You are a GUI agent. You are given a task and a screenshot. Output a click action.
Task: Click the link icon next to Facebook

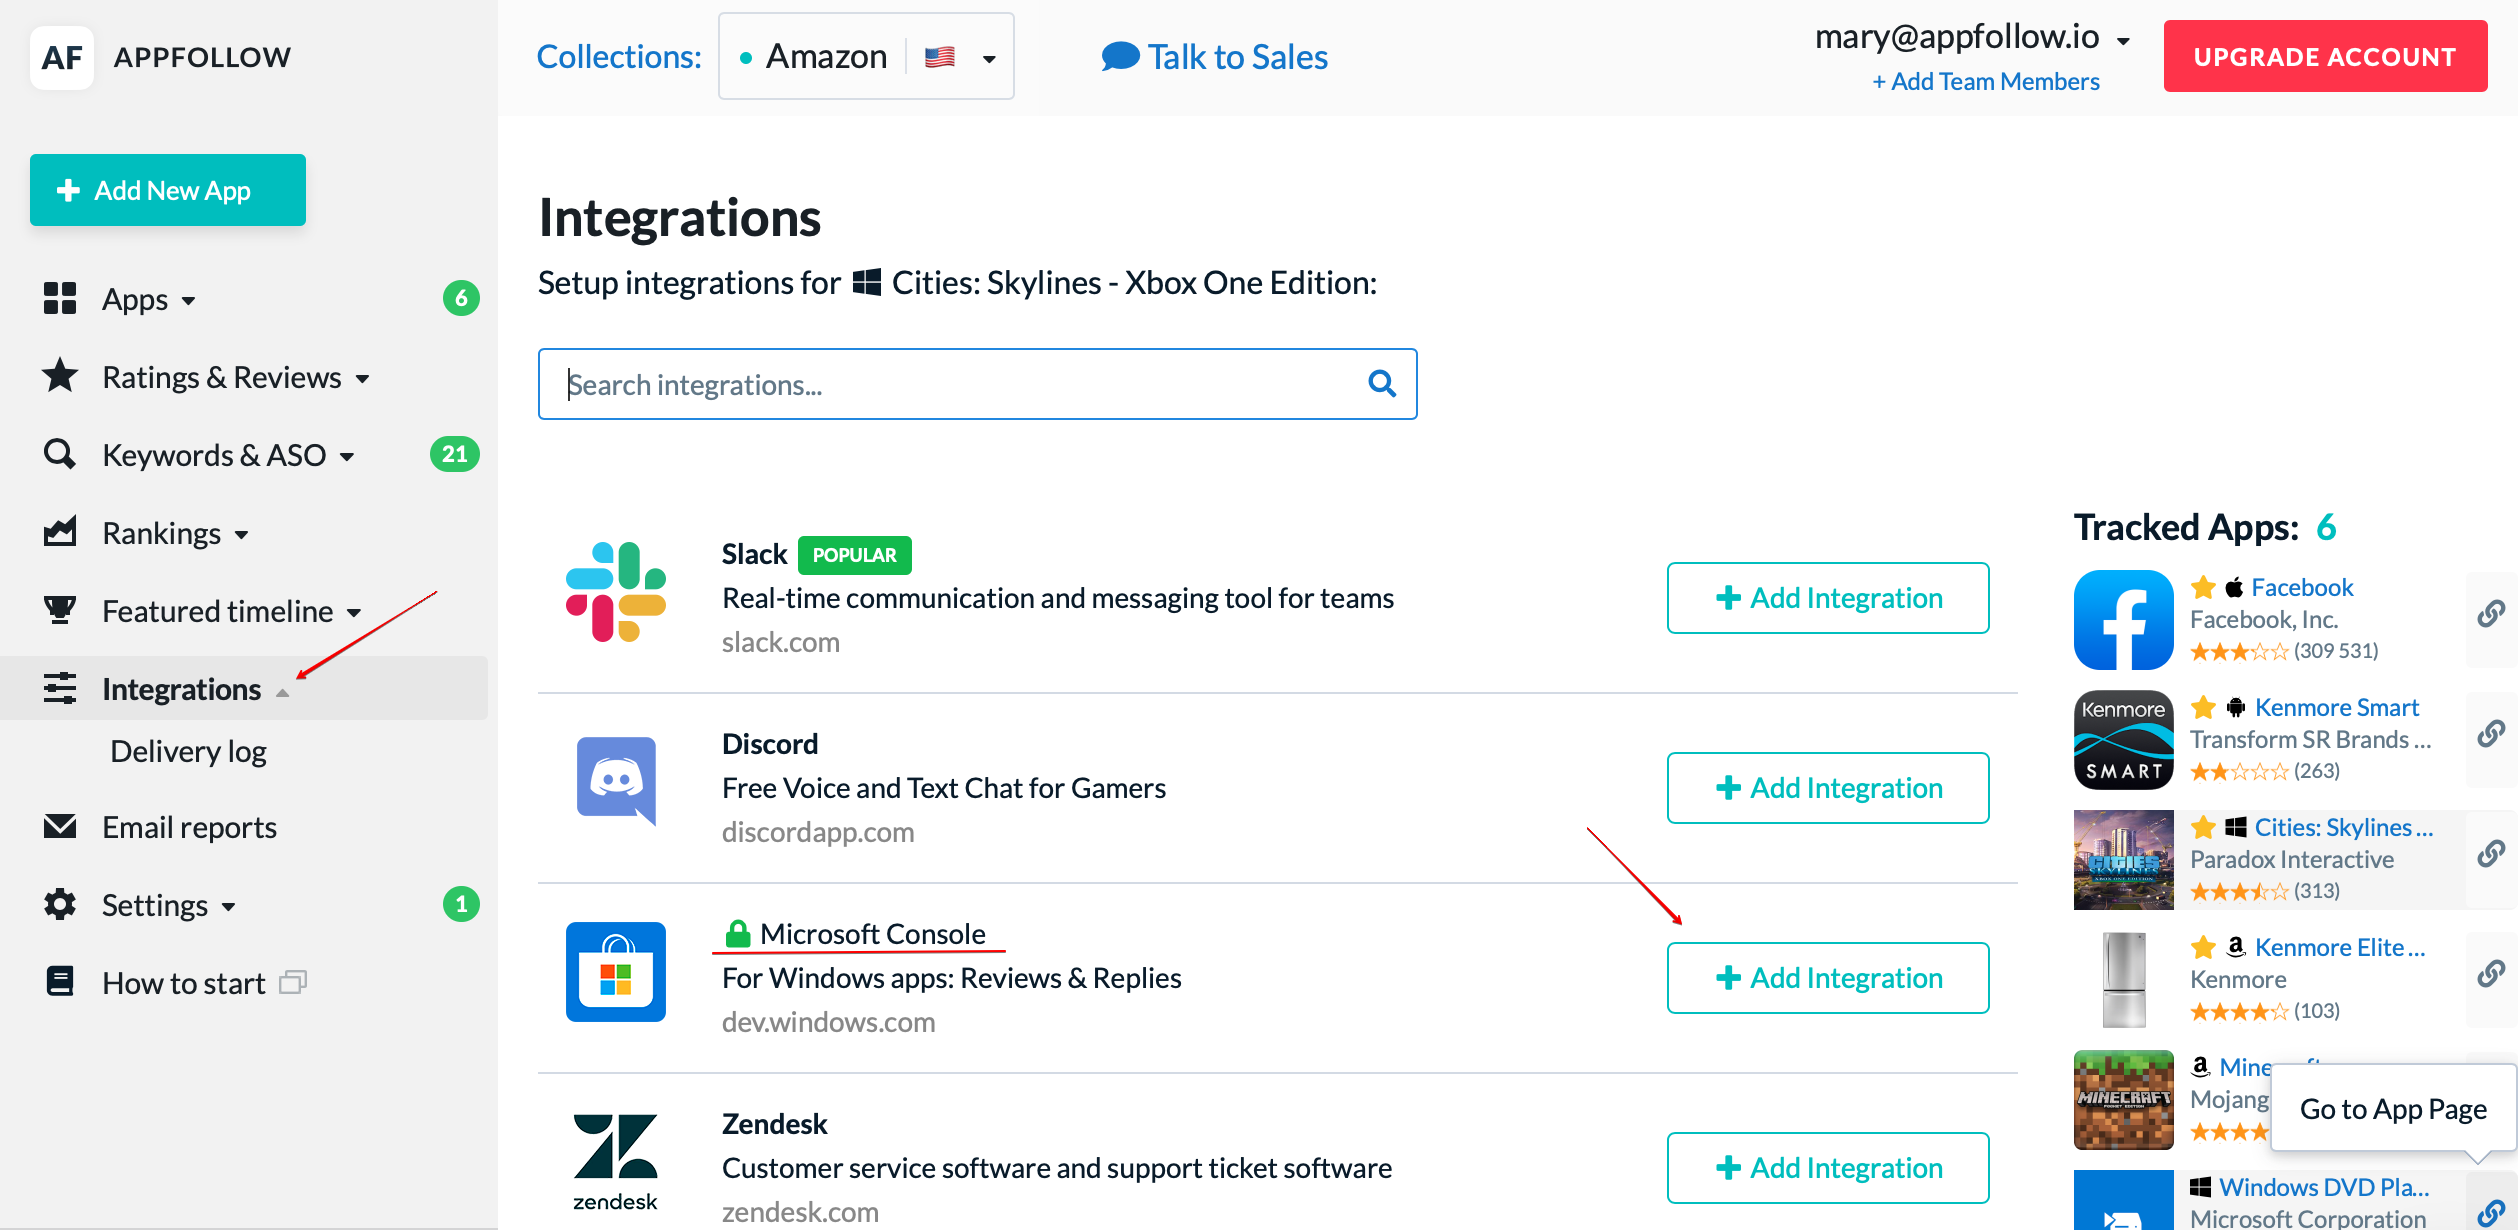point(2491,614)
